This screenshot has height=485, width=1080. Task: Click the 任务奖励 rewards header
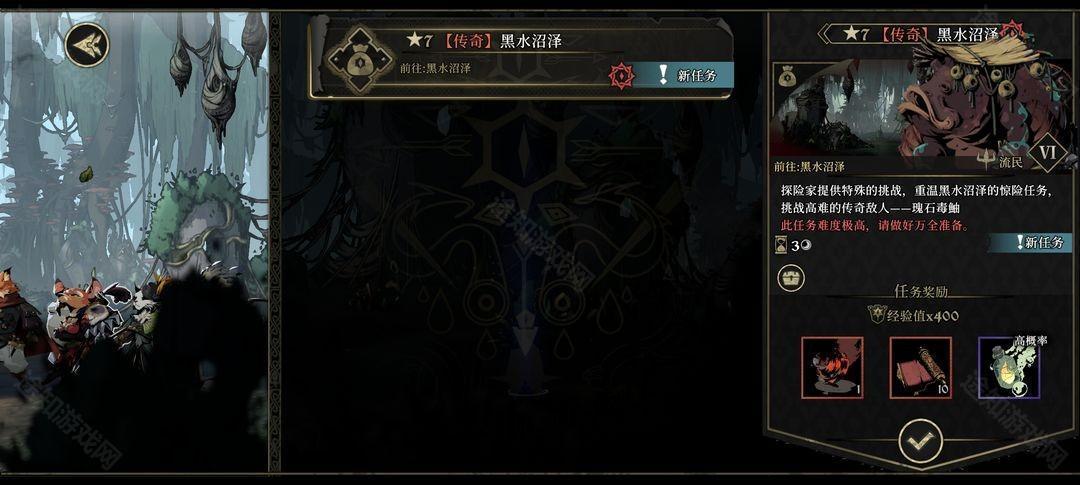(921, 291)
